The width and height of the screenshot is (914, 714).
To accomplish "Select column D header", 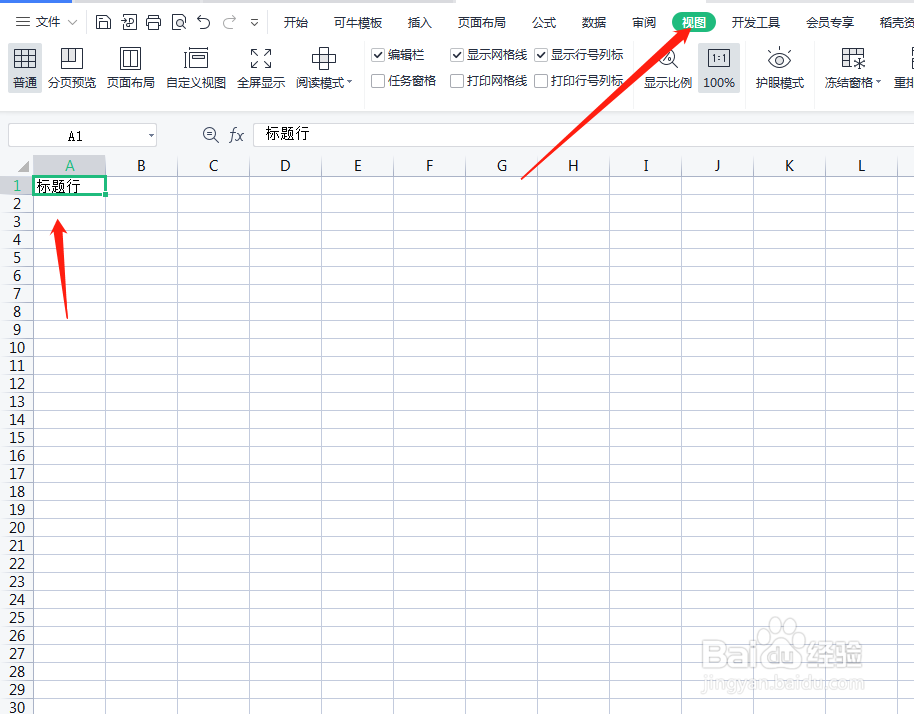I will tap(285, 166).
